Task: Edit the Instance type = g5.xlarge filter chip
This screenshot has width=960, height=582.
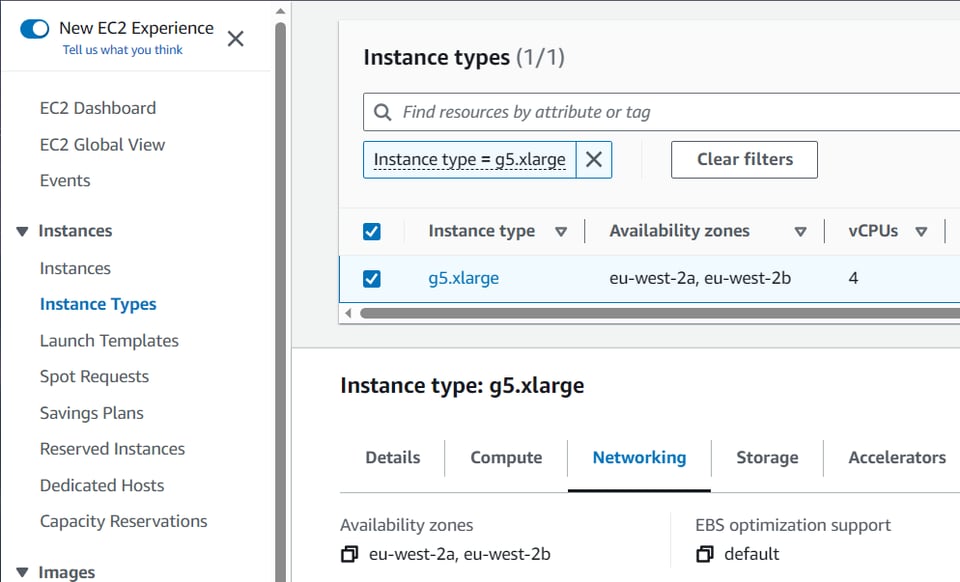Action: tap(470, 160)
